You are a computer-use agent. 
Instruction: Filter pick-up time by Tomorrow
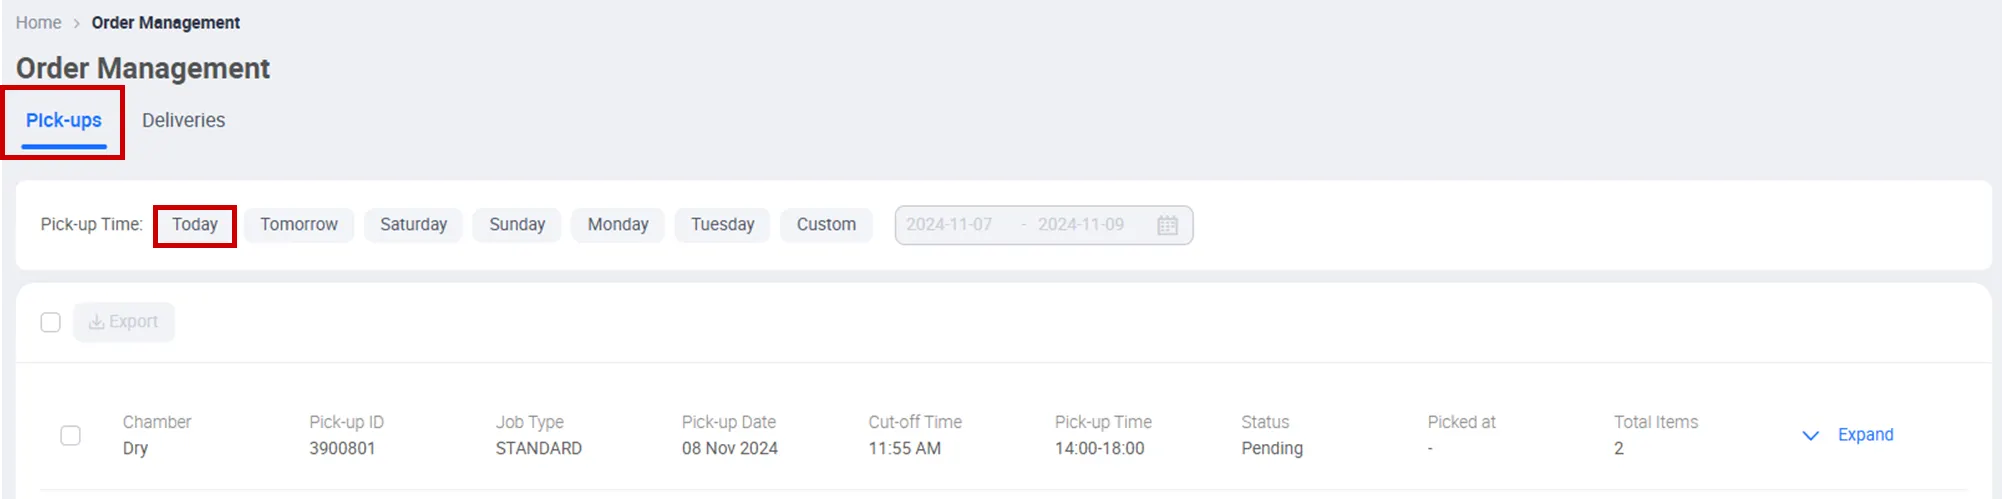[299, 225]
